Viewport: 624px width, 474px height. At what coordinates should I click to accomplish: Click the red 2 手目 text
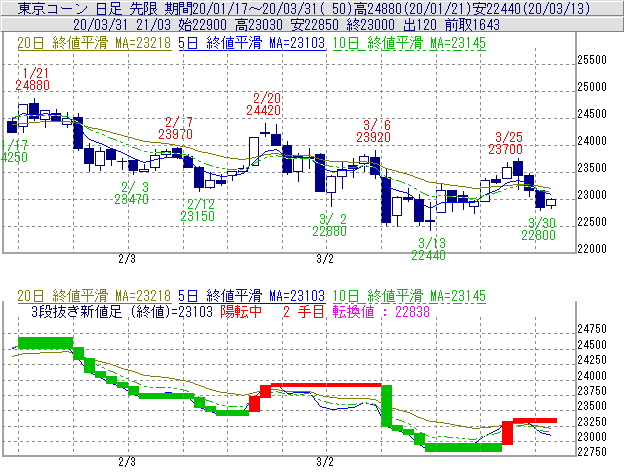[304, 312]
